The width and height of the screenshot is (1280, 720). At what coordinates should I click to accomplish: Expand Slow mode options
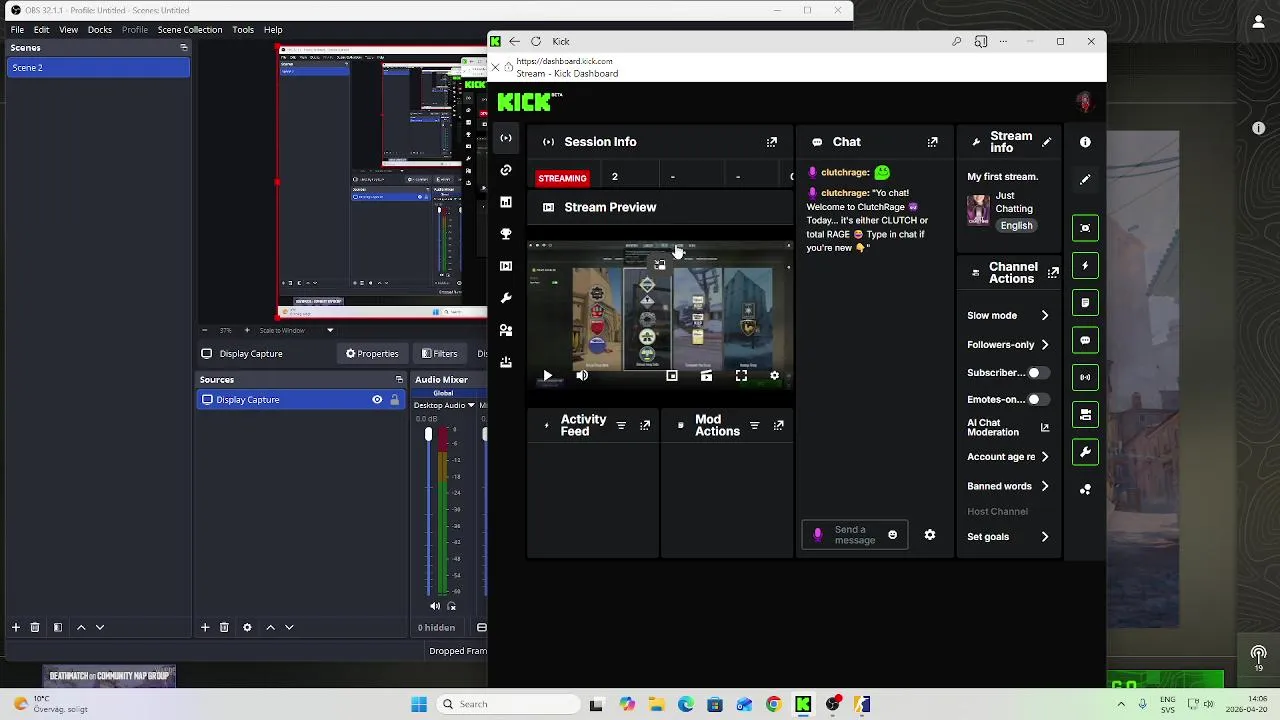pos(1045,316)
